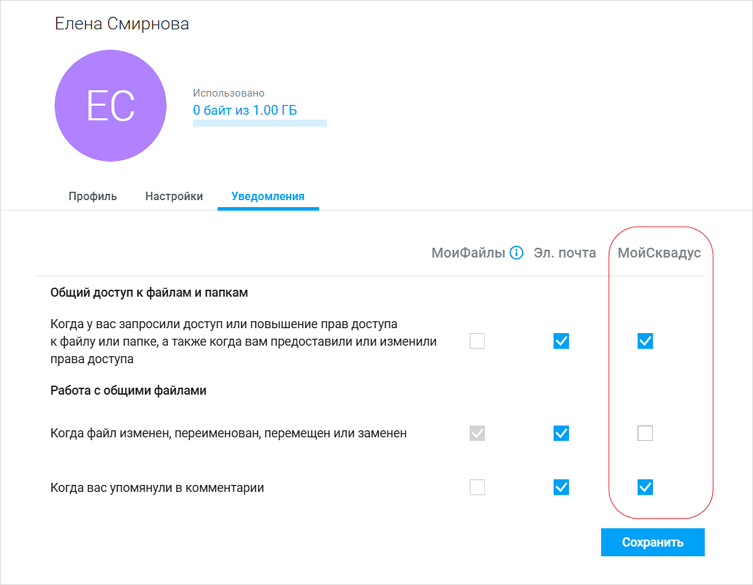The width and height of the screenshot is (753, 585).
Task: Click the greyed МоиФайлы checkbox for file changes
Action: (477, 433)
